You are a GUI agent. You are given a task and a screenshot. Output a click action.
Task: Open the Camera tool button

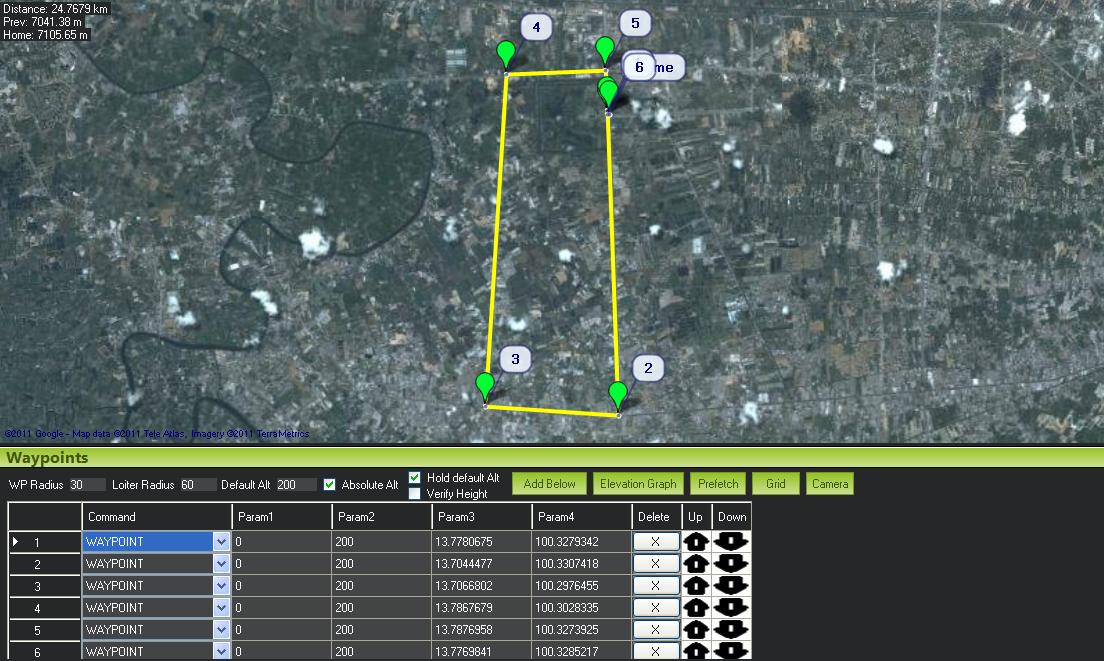[x=829, y=484]
